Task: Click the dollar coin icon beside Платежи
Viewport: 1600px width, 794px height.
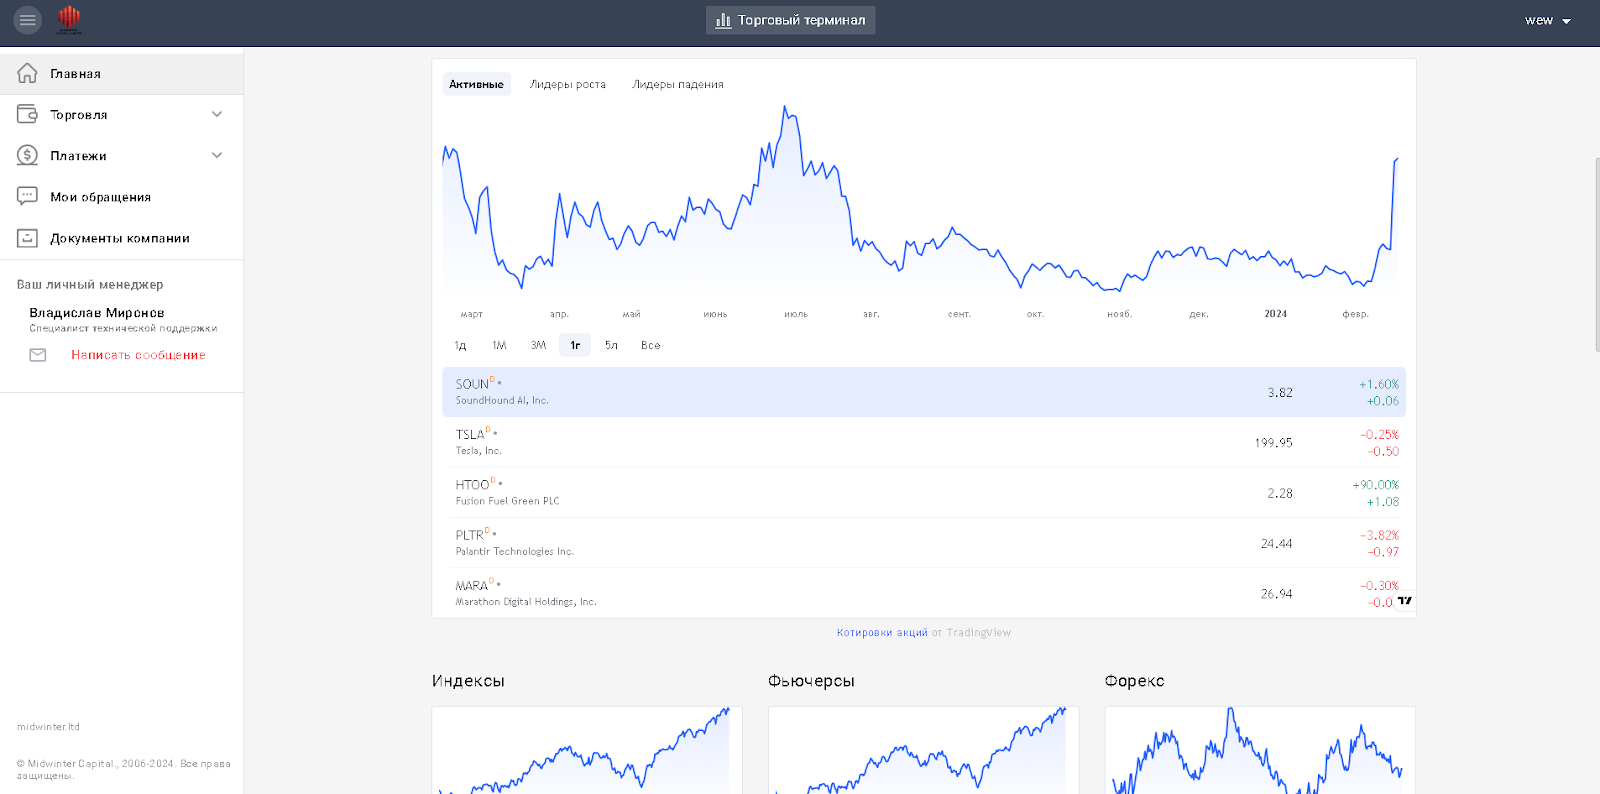Action: tap(27, 156)
